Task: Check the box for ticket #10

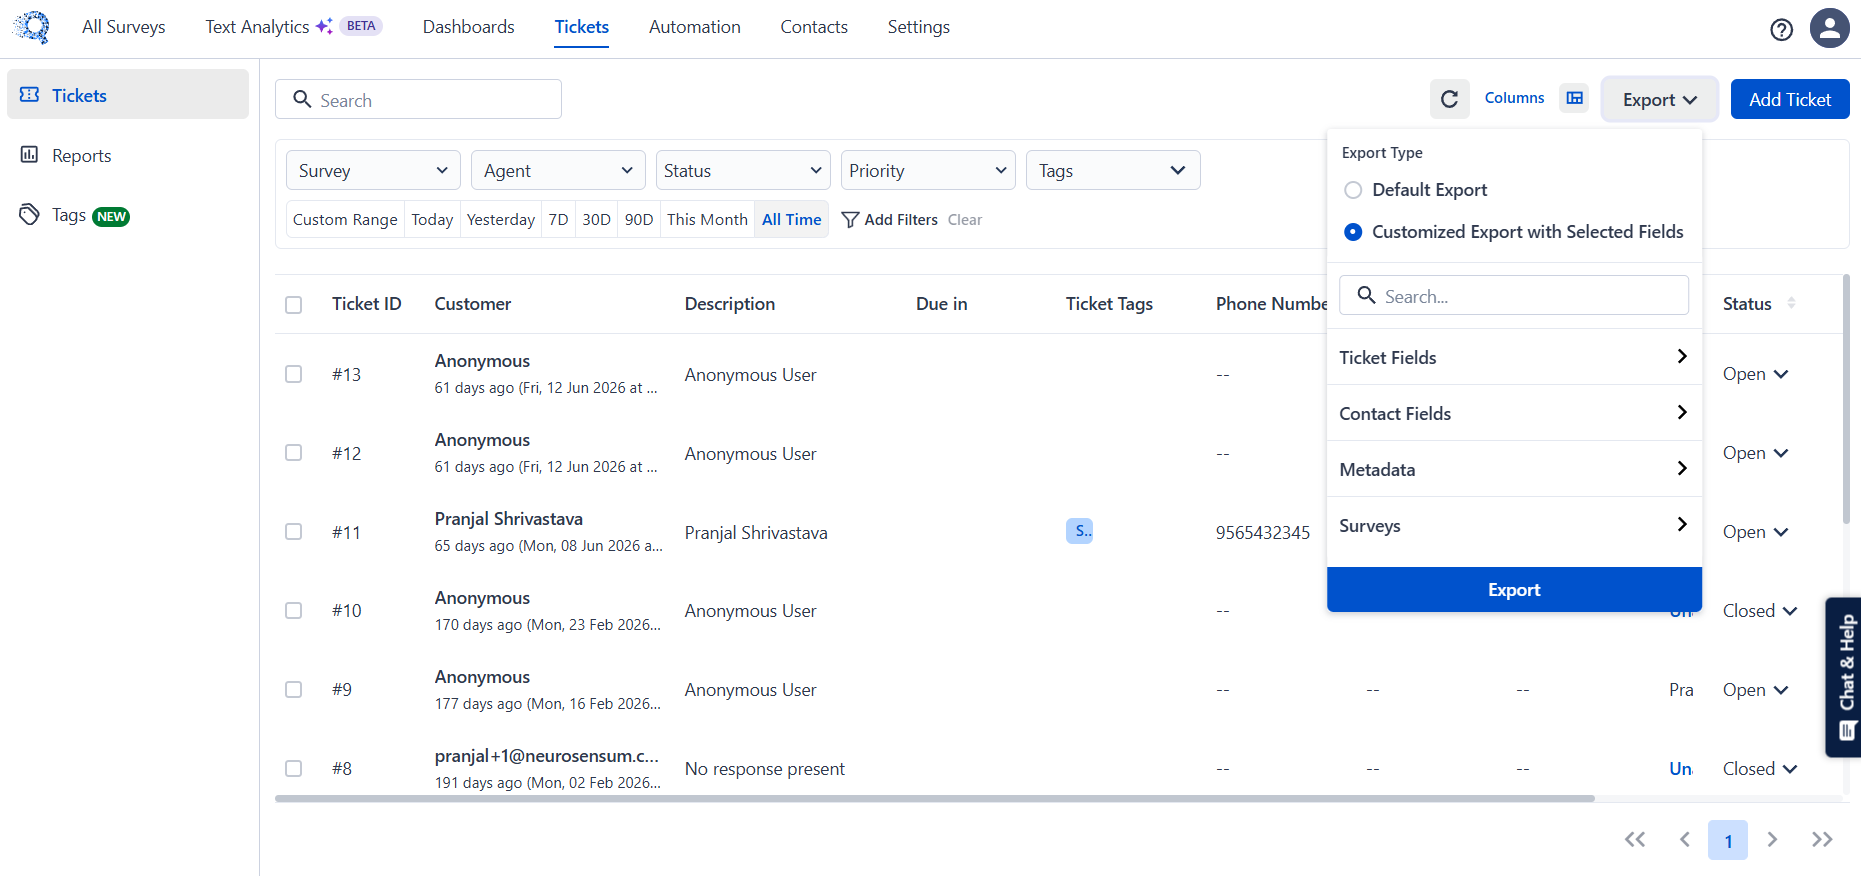Action: 293,610
